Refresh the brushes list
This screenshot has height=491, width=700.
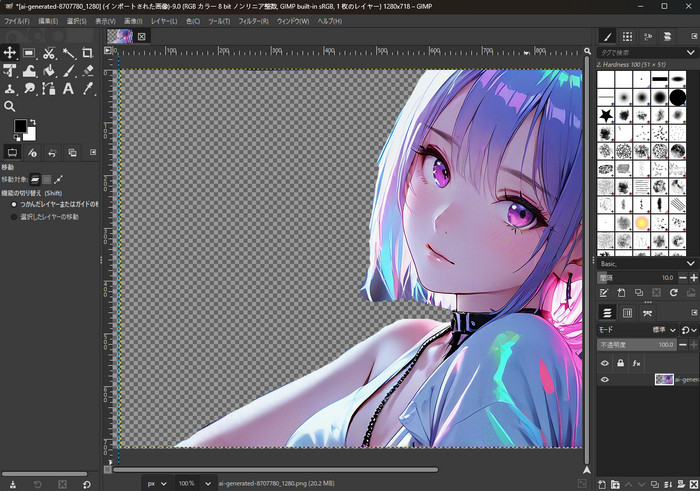[x=674, y=293]
